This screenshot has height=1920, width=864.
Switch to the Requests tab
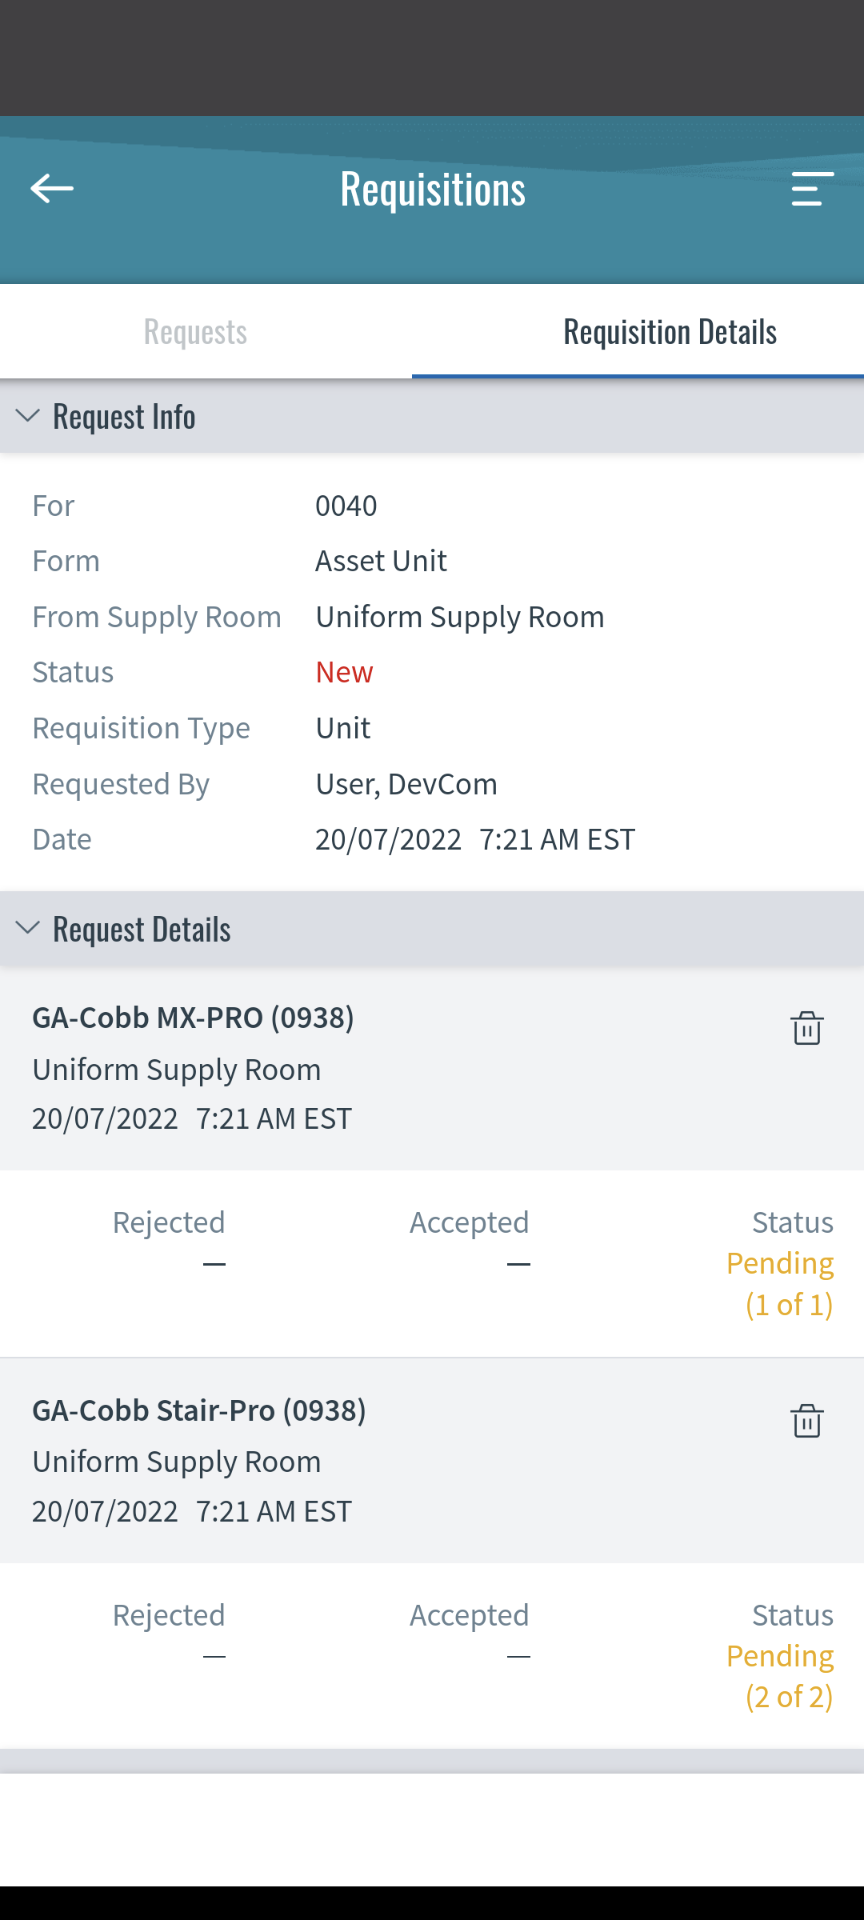click(196, 332)
